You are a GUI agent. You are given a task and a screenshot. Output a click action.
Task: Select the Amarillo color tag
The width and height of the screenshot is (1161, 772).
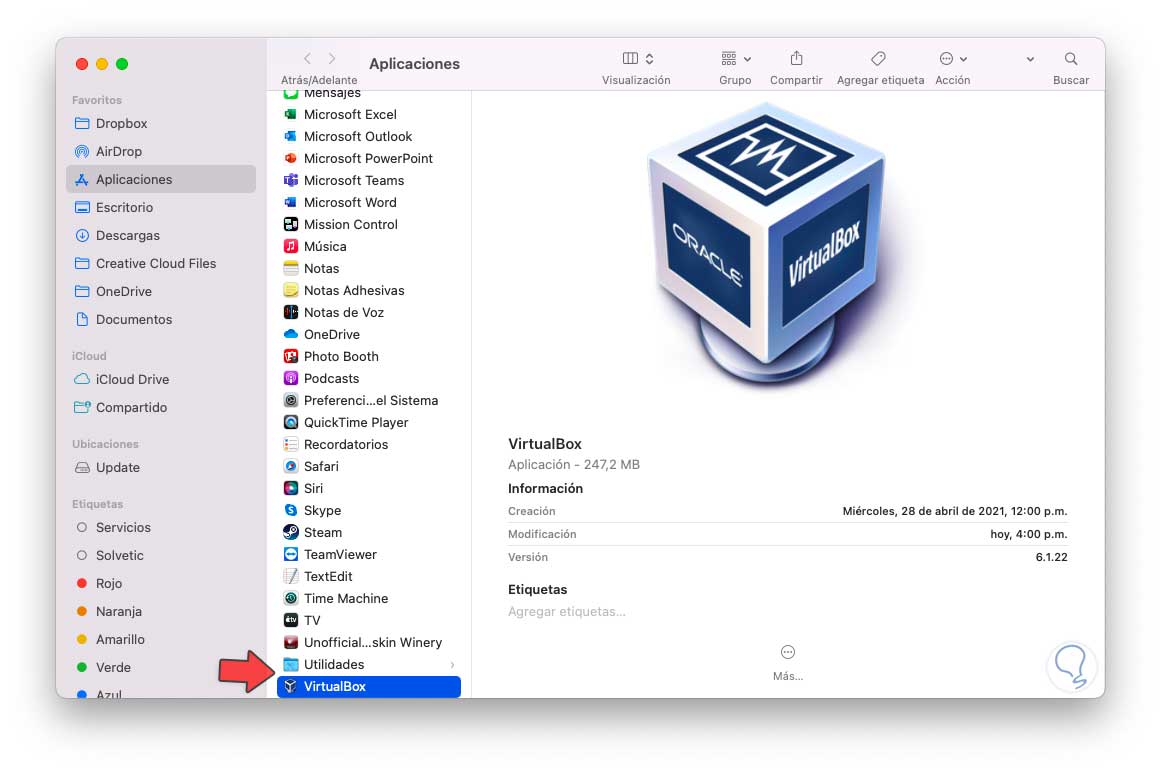click(x=161, y=640)
